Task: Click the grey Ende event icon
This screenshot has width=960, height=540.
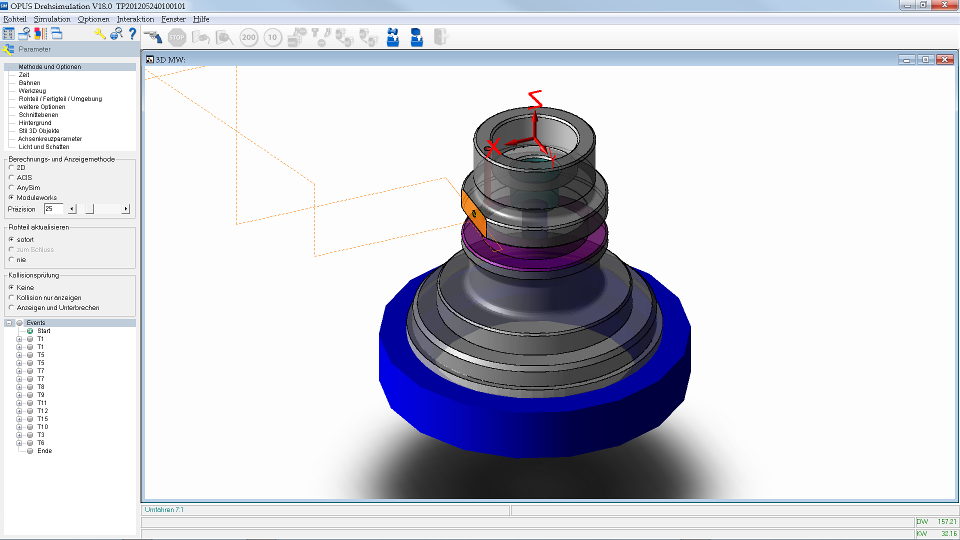Action: [30, 451]
